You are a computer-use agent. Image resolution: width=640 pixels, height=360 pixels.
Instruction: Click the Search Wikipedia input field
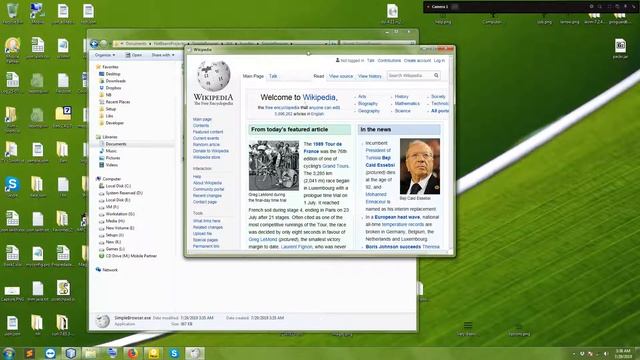pos(410,76)
